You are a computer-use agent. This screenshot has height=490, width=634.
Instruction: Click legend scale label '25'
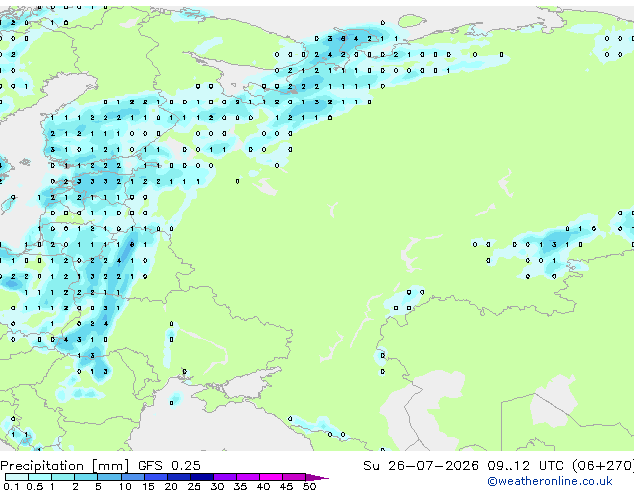pyautogui.click(x=194, y=486)
